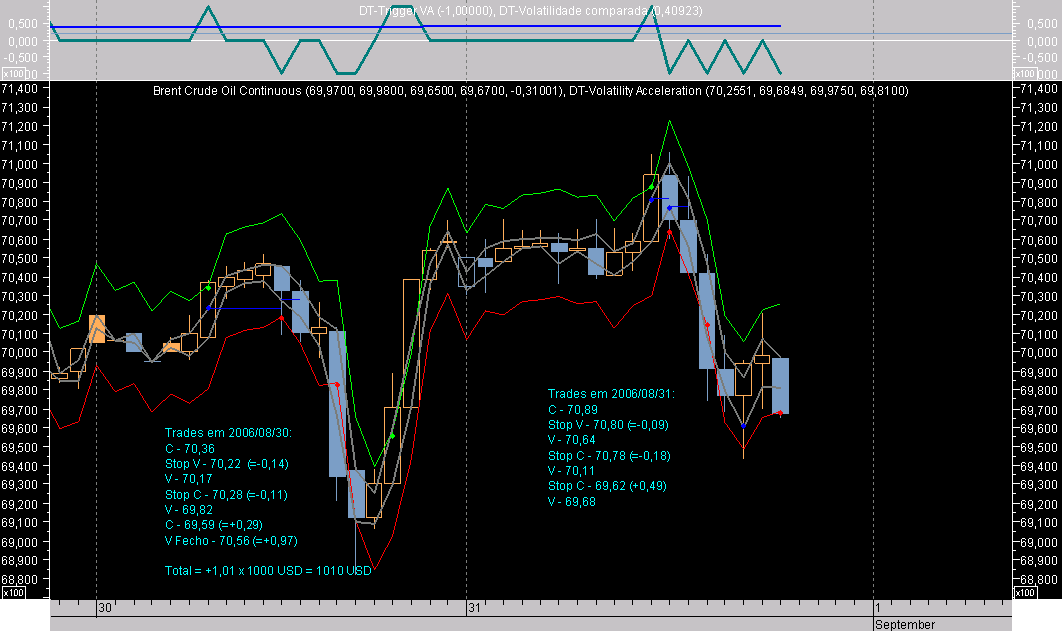Click the x100 icon beside the left price scale
Image resolution: width=1062 pixels, height=631 pixels.
pyautogui.click(x=13, y=592)
